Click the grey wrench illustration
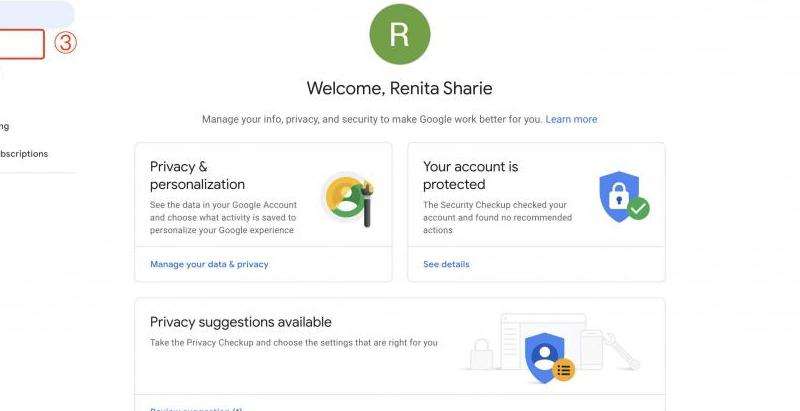Image resolution: width=800 pixels, height=411 pixels. (x=621, y=350)
